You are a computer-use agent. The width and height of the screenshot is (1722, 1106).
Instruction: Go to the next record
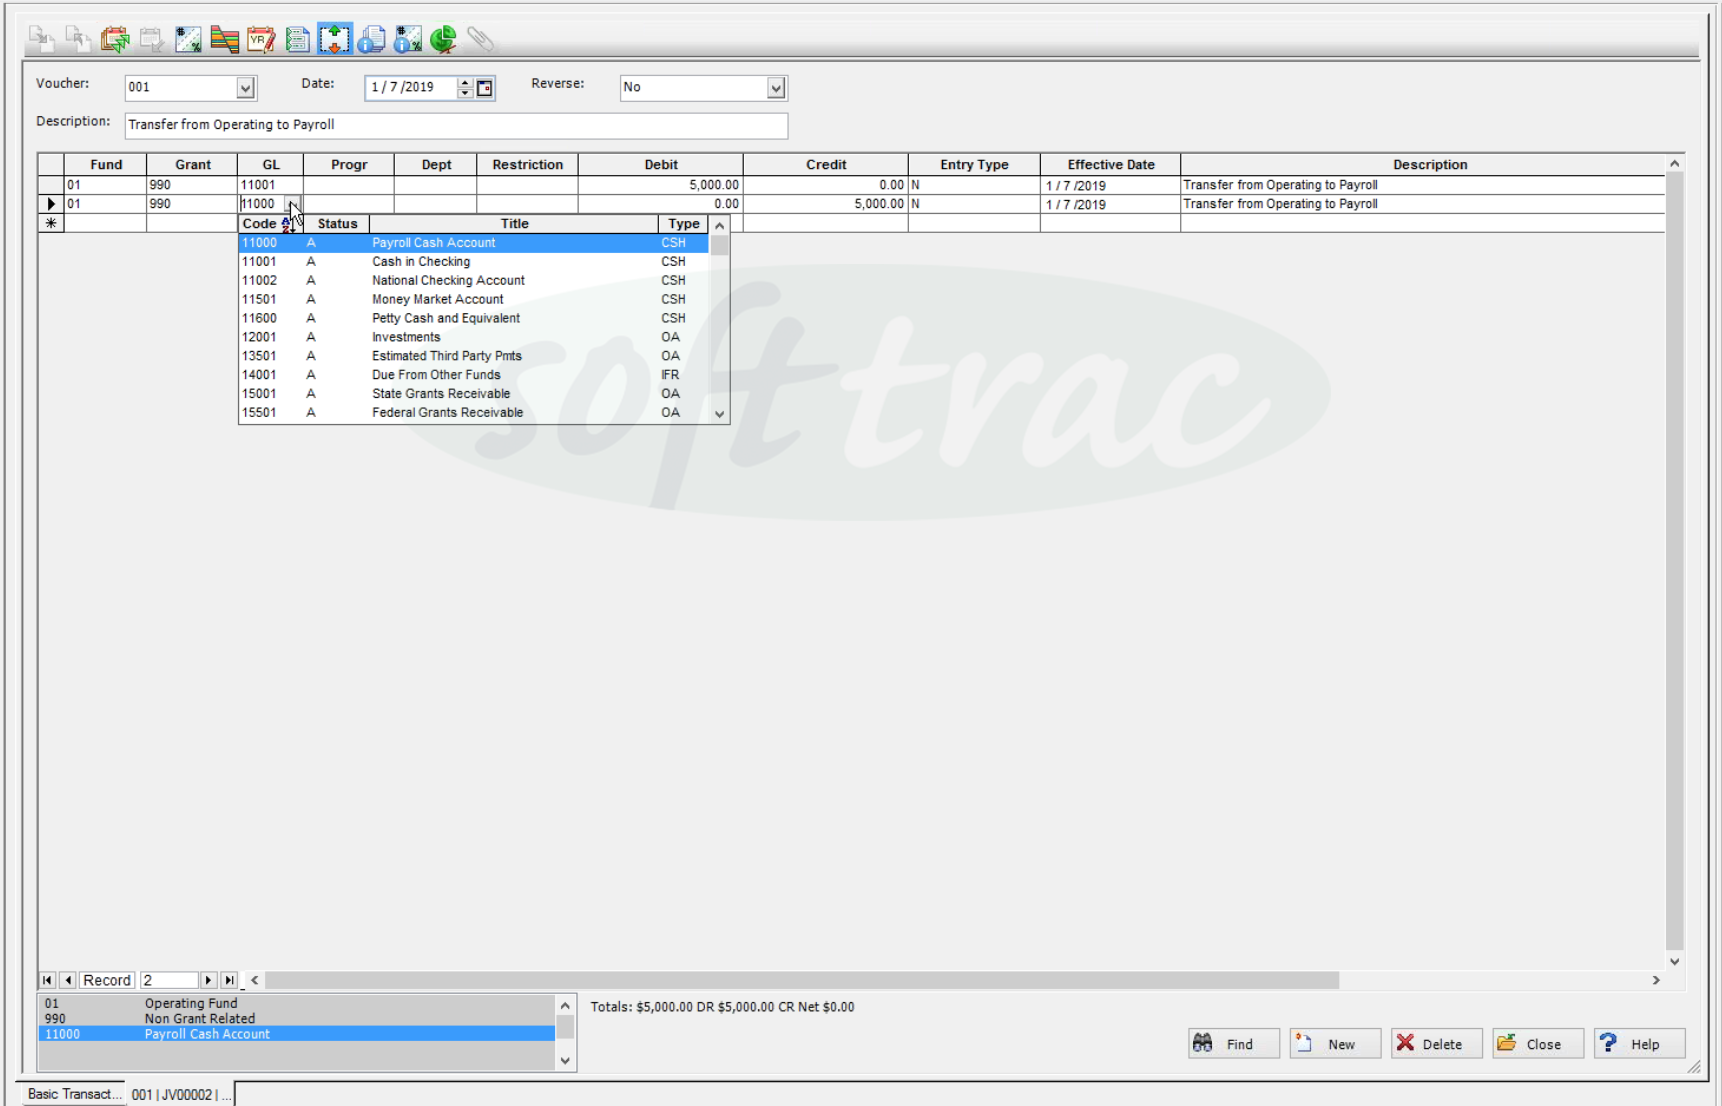click(x=208, y=981)
